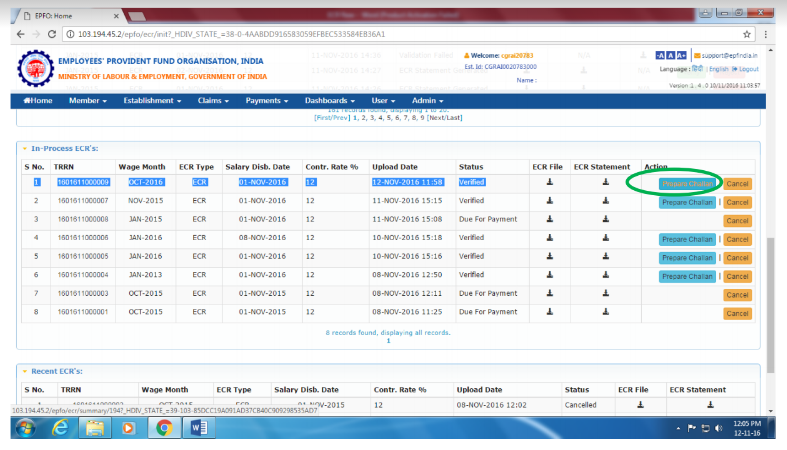Click Prepare Challan for TRRN 1601611000009

tap(687, 184)
